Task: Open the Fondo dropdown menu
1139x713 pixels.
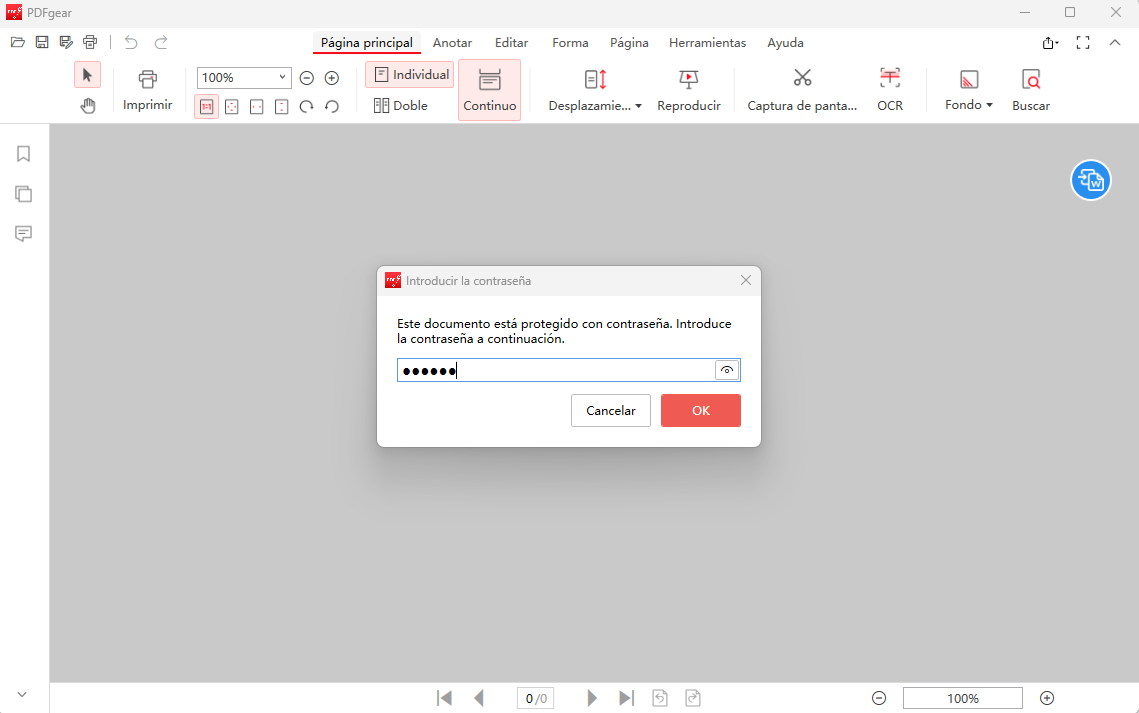Action: [x=967, y=103]
